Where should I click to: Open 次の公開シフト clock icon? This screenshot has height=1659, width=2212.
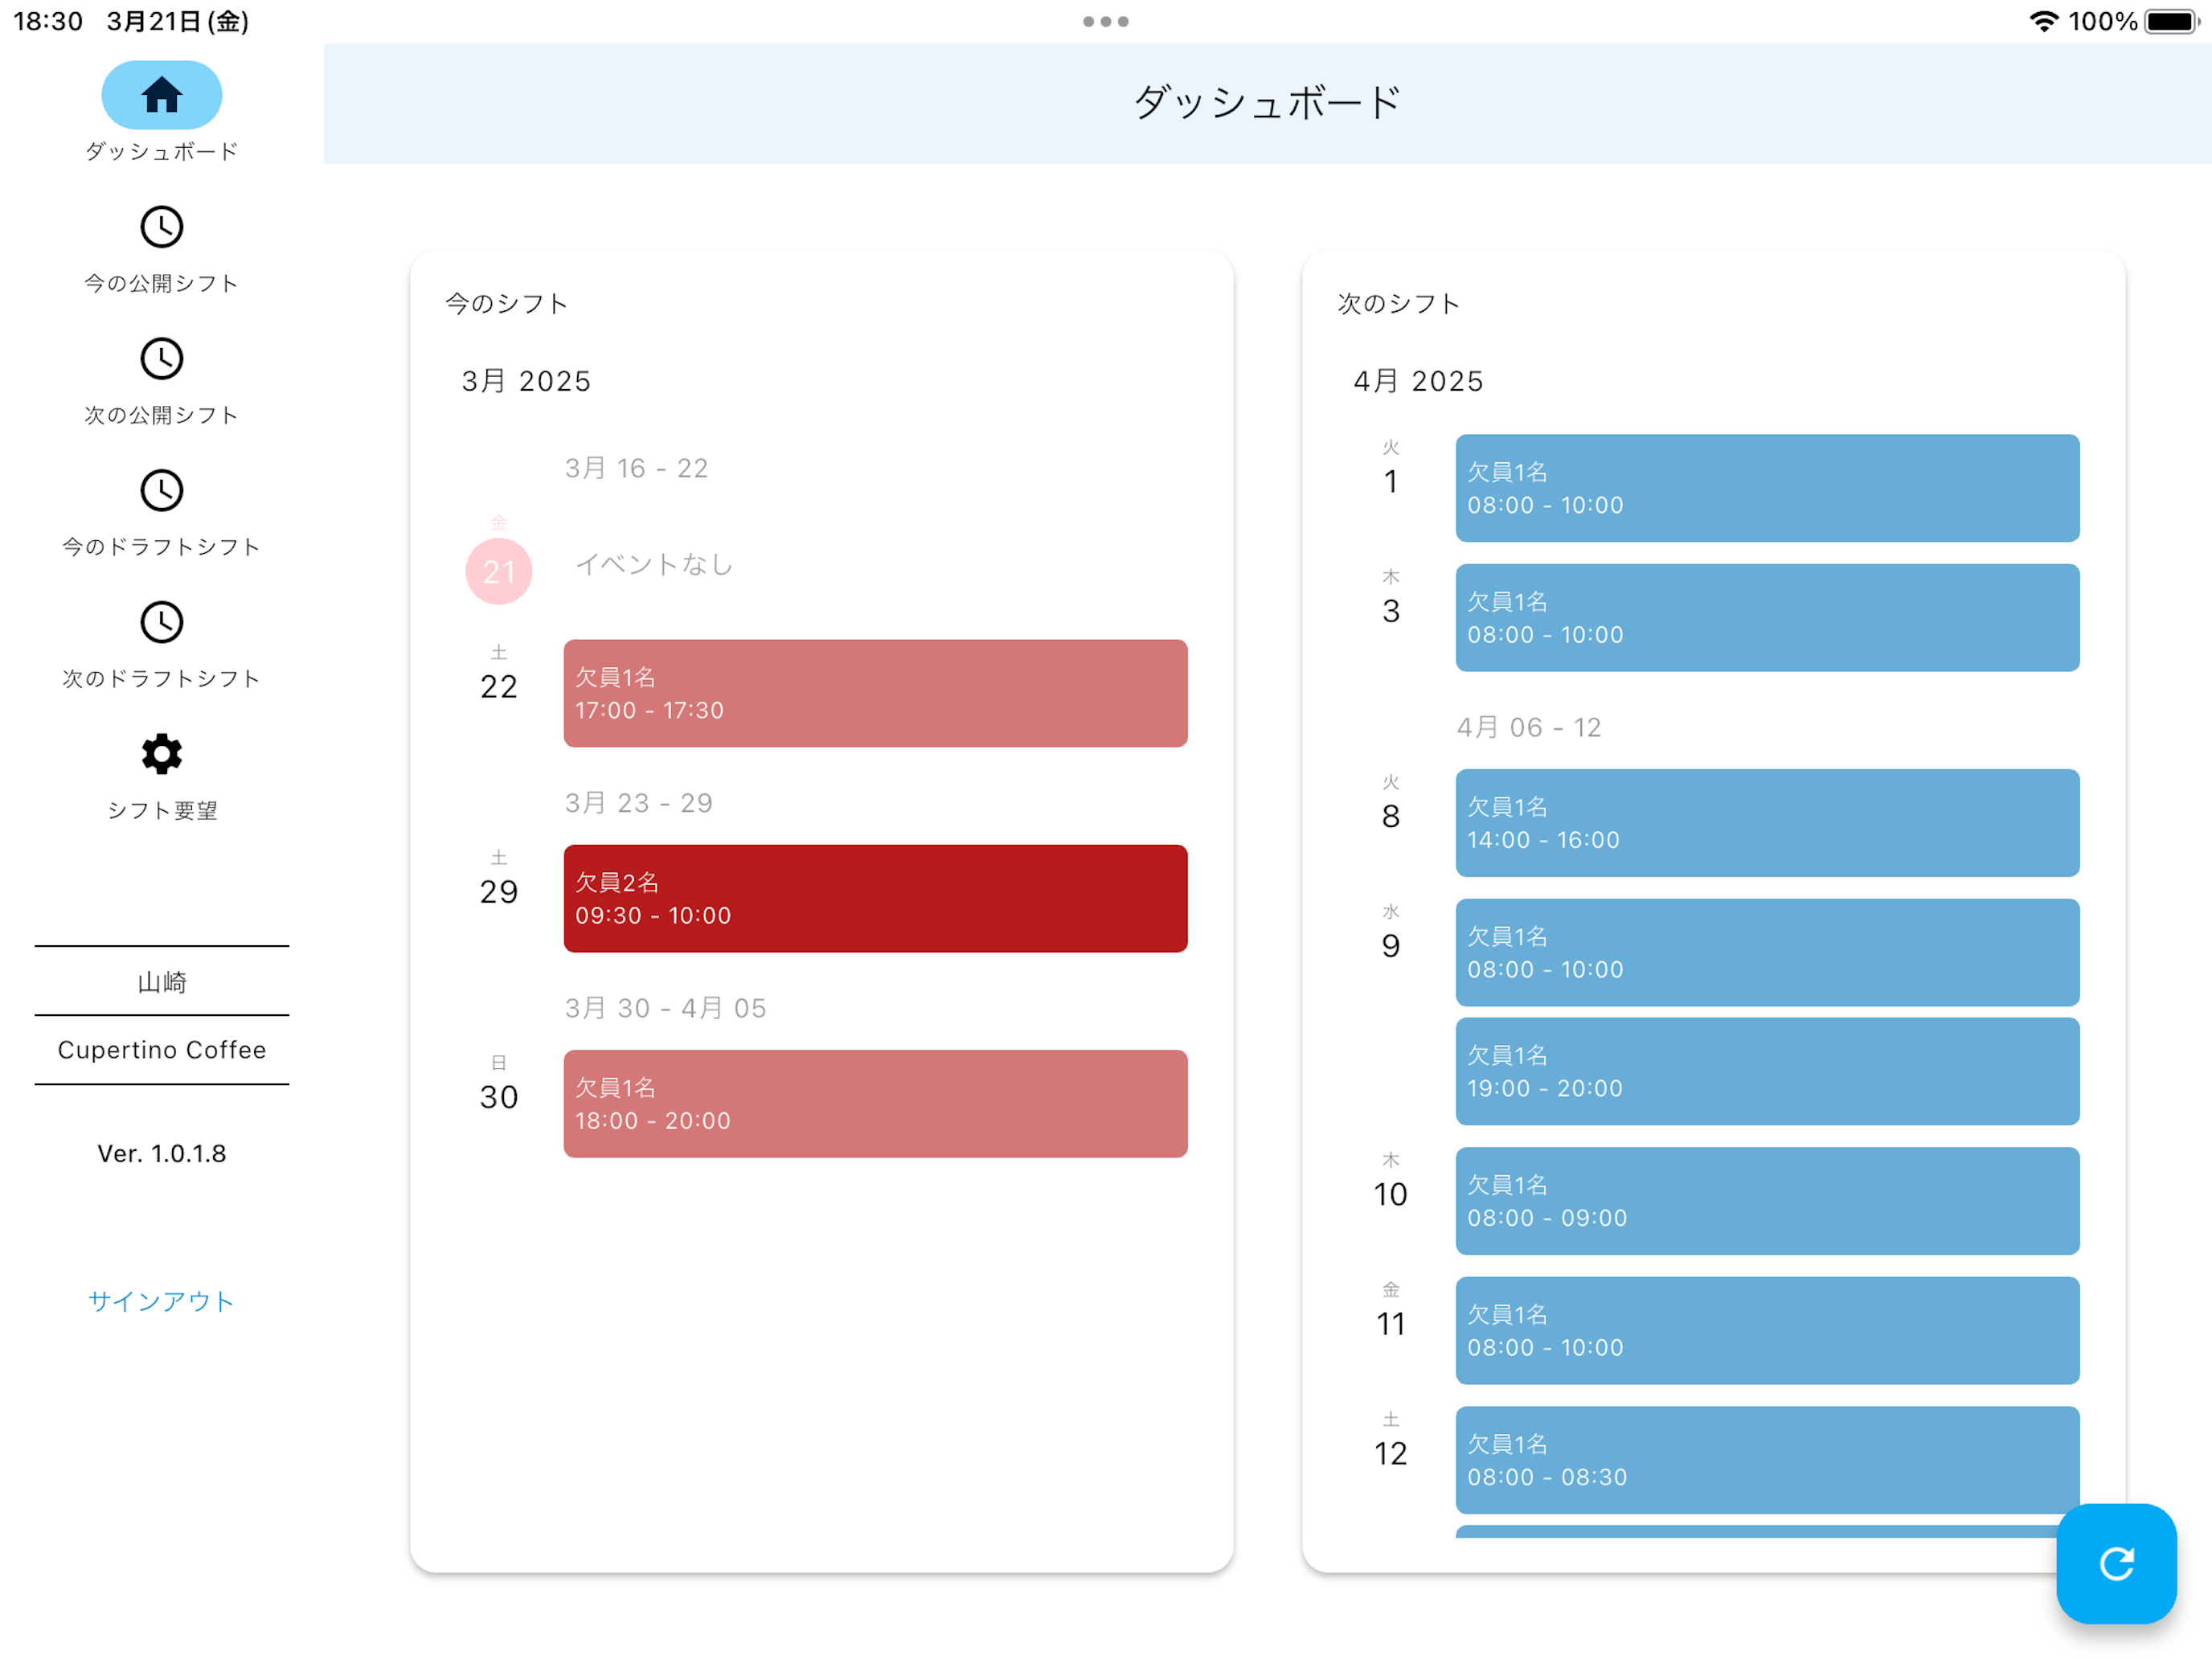tap(161, 359)
